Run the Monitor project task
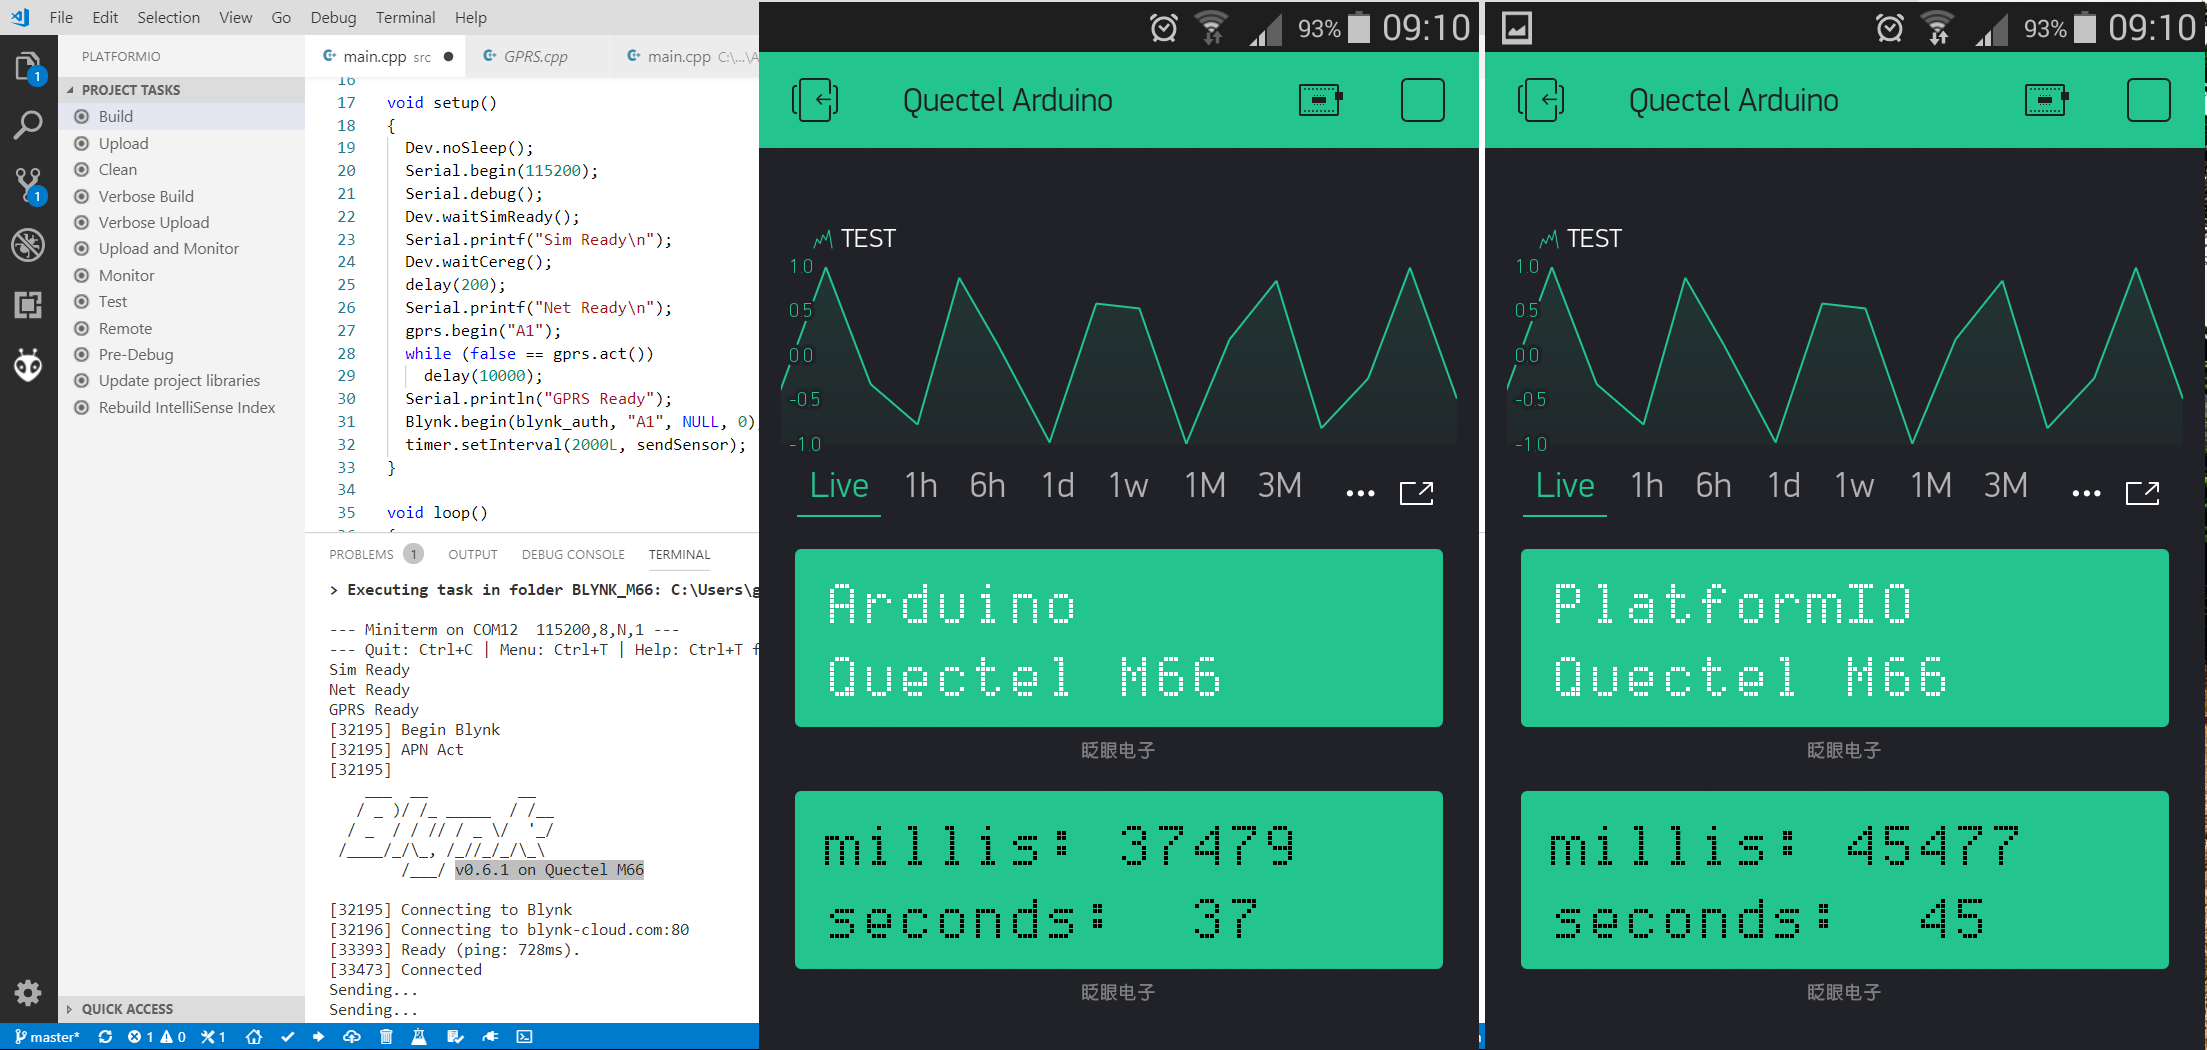The height and width of the screenshot is (1050, 2207). click(181, 275)
